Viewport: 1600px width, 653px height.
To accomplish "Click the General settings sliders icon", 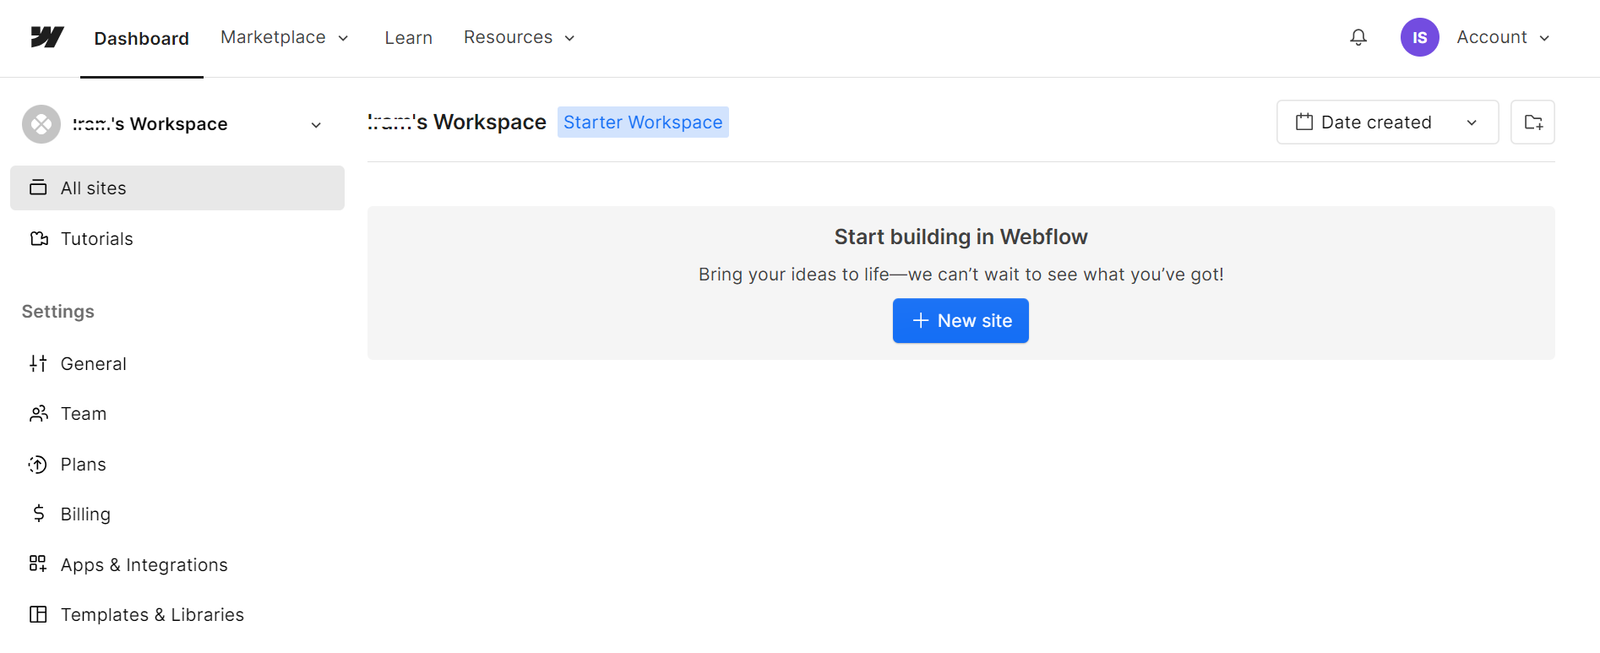I will click(x=38, y=363).
